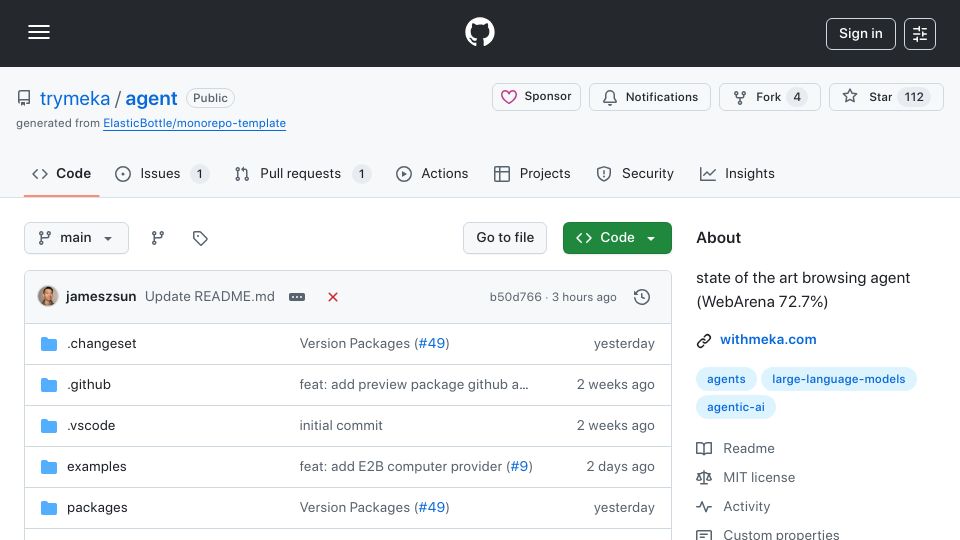Click the Go to file button
Viewport: 960px width, 540px height.
click(504, 238)
